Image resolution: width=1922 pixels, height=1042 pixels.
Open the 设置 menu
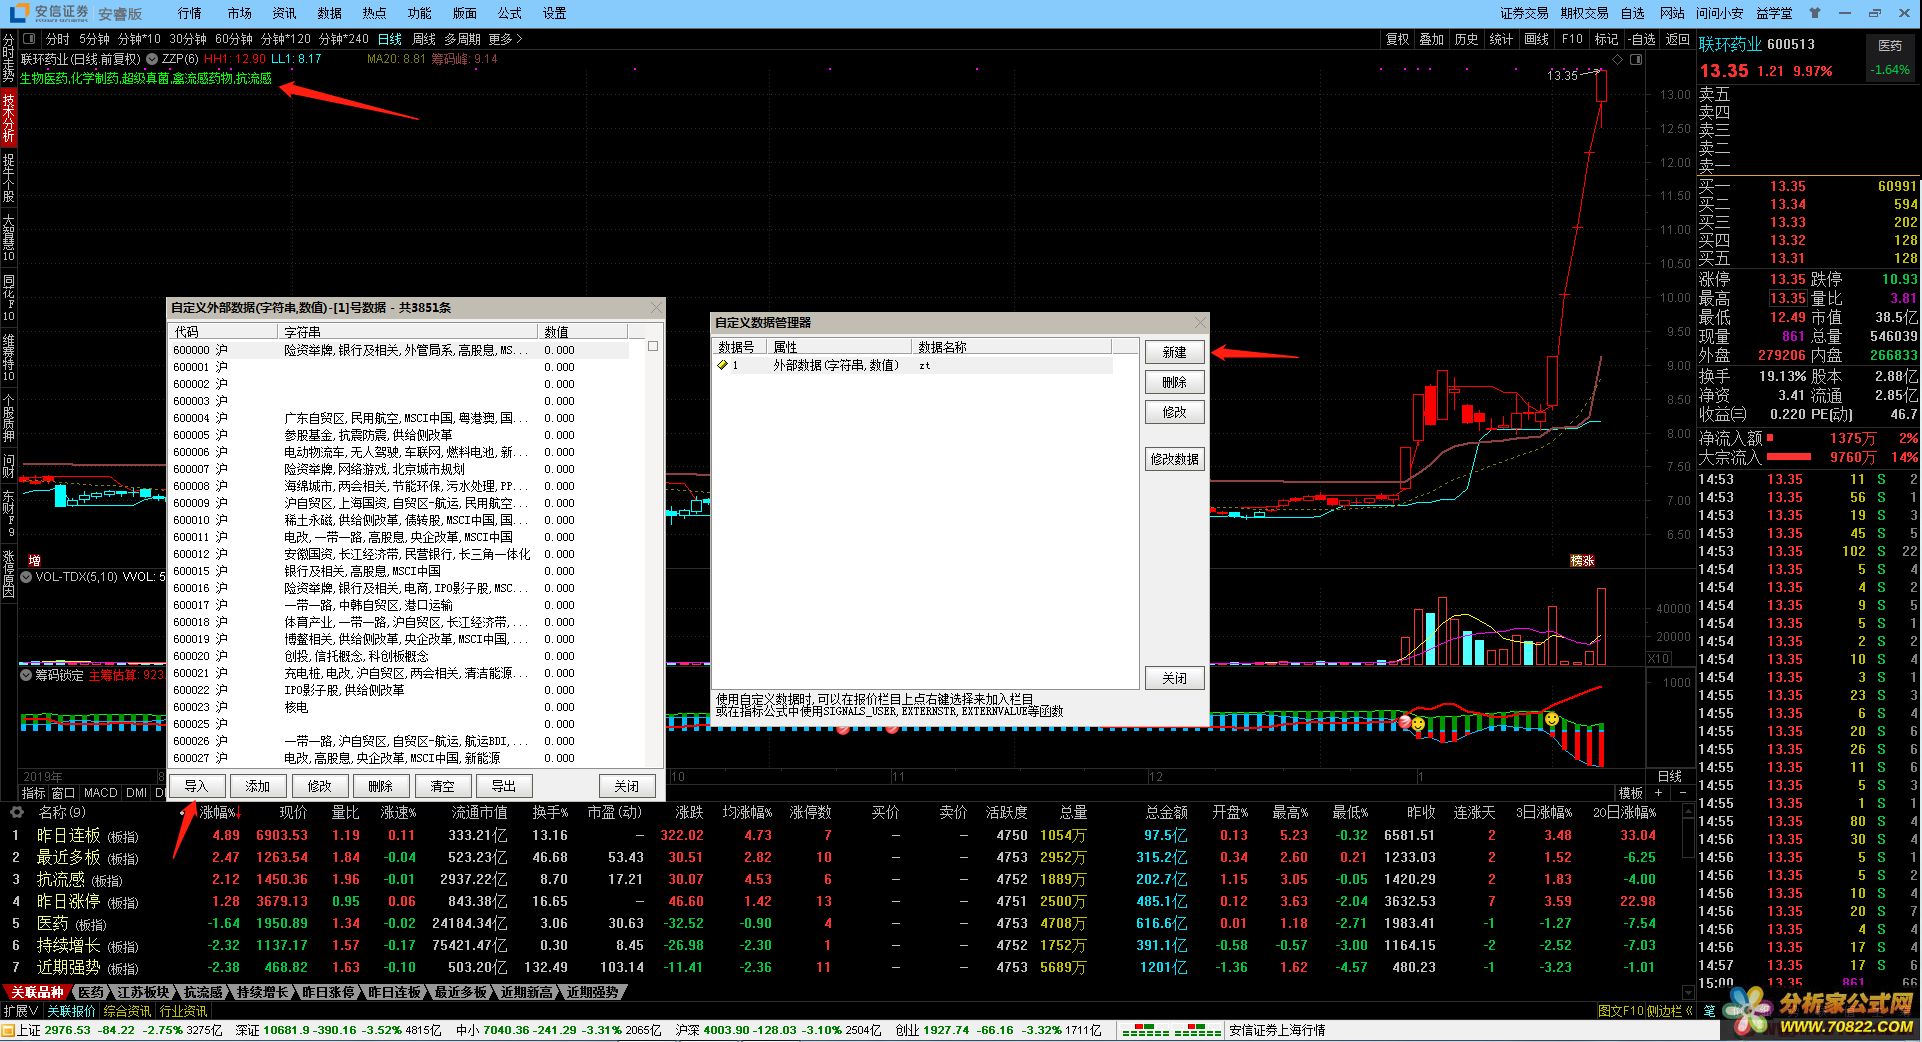tap(554, 13)
